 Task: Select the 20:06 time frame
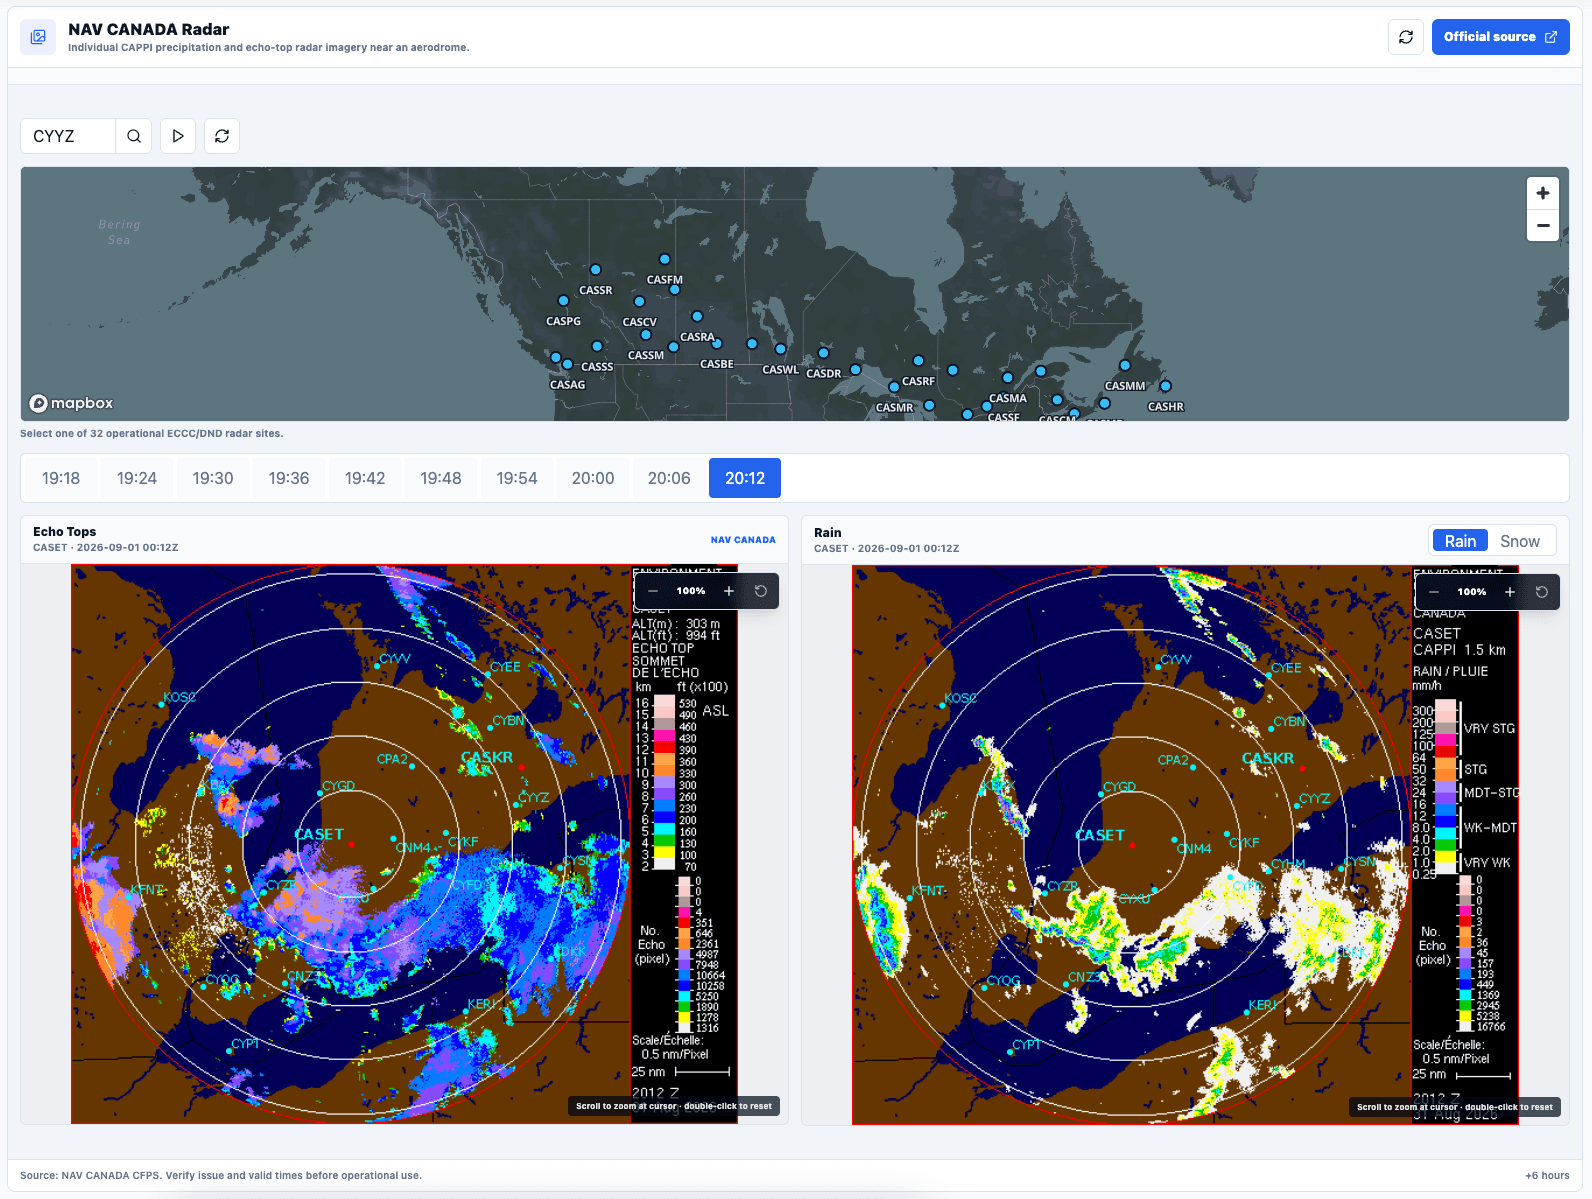point(669,478)
